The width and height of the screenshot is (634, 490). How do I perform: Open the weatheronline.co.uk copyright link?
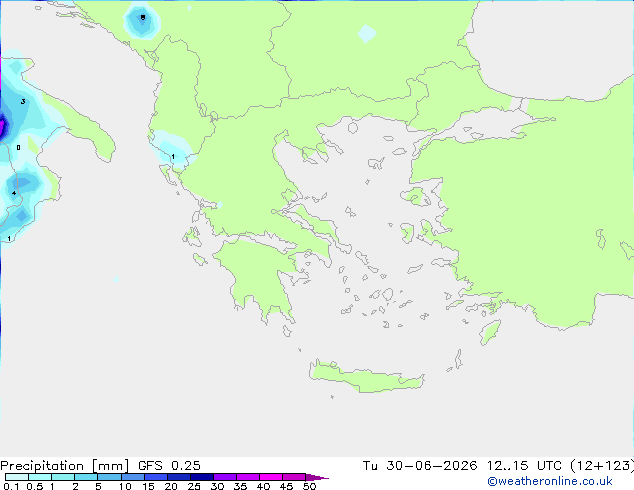(550, 481)
